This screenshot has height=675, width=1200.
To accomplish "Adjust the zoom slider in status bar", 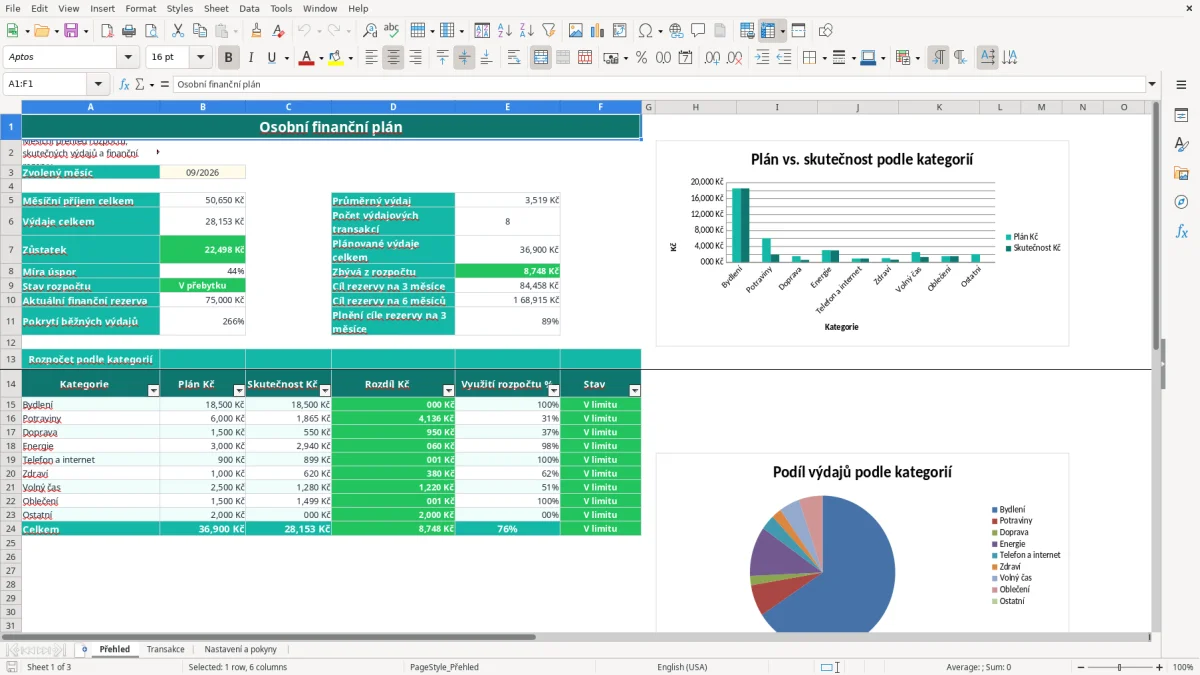I will 1119,667.
